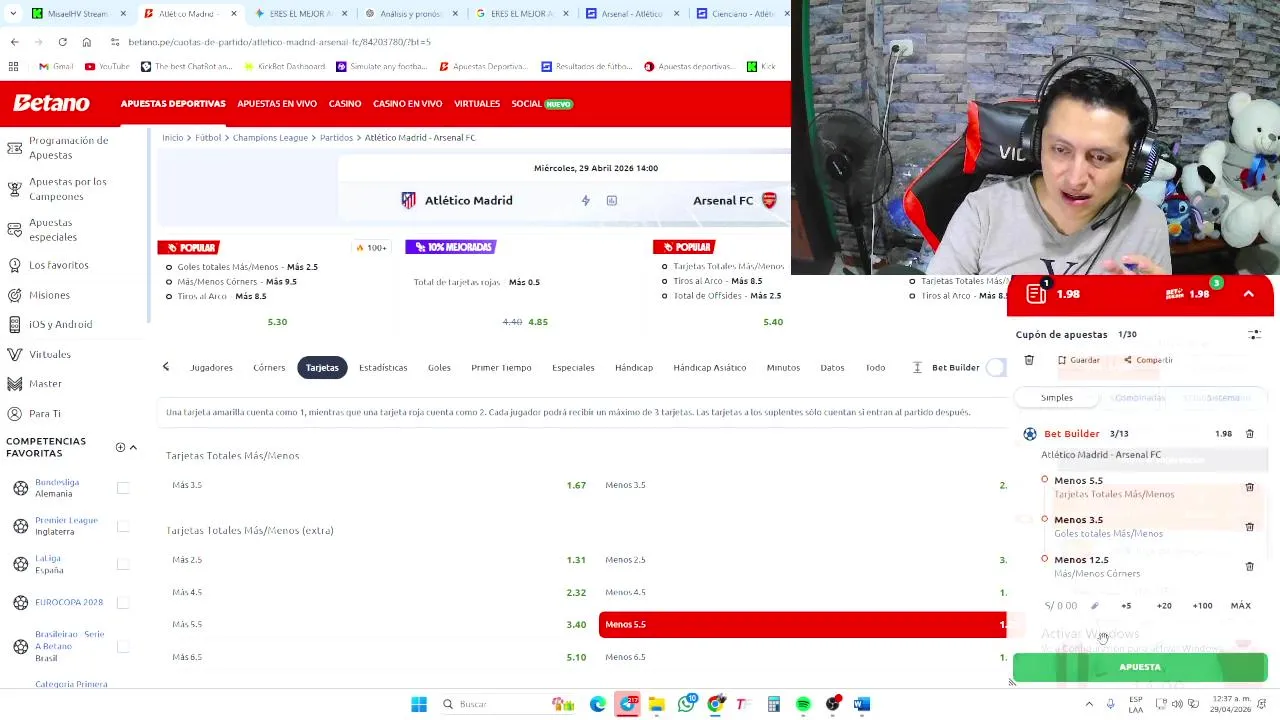Image resolution: width=1280 pixels, height=720 pixels.
Task: Switch to the Jugadores market tab
Action: pos(211,368)
